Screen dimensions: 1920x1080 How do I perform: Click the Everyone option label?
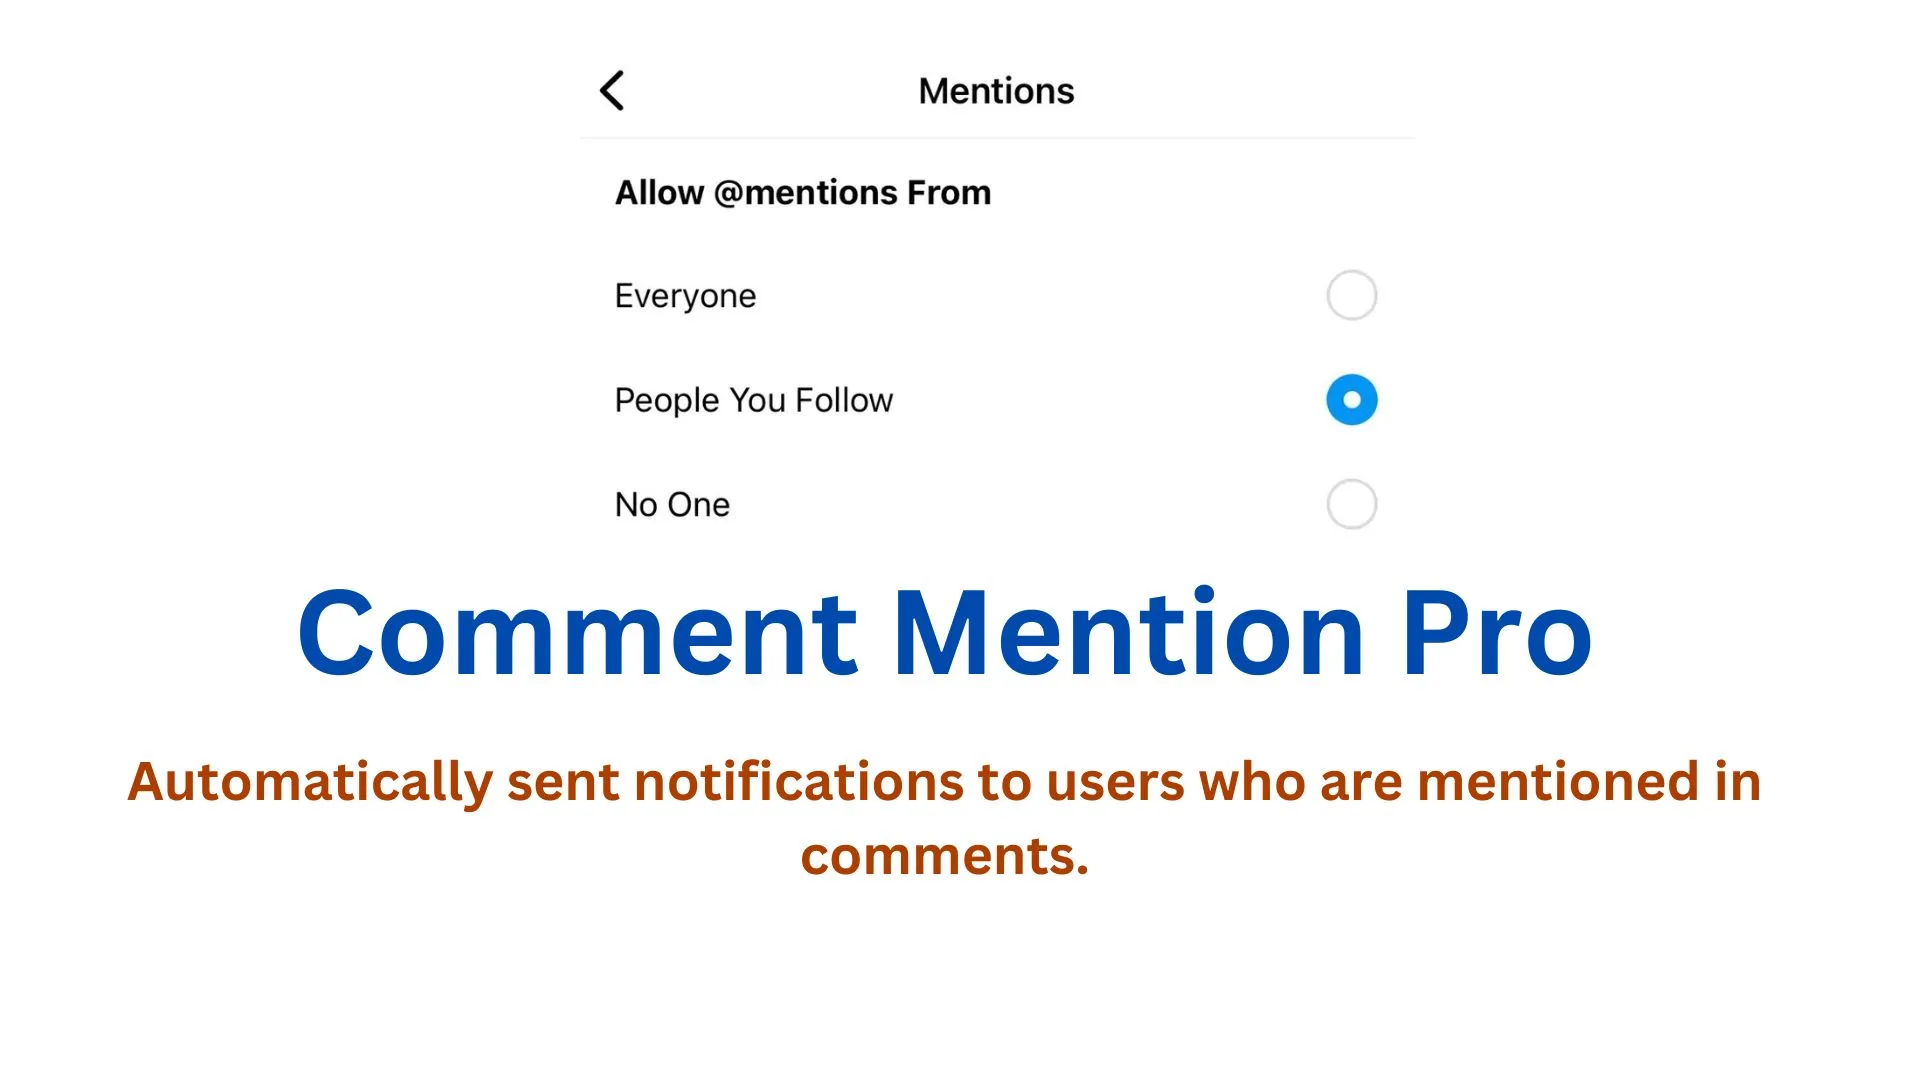click(x=685, y=296)
